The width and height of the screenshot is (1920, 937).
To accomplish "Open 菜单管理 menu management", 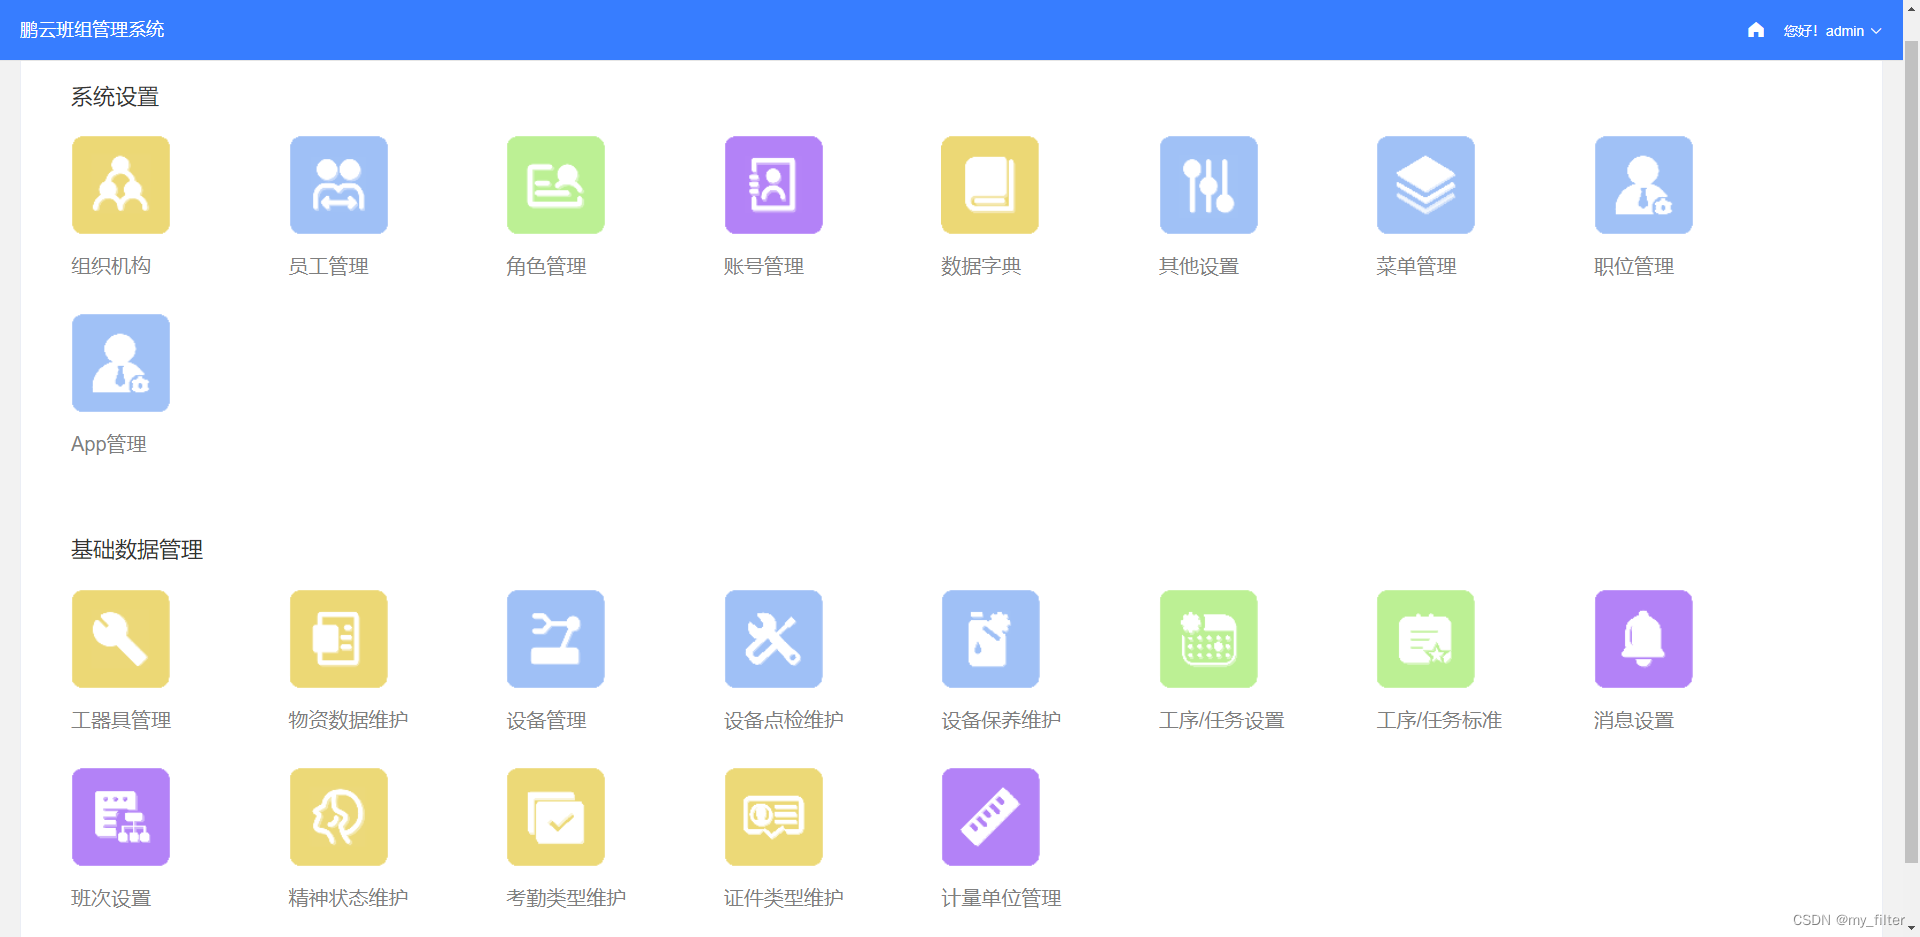I will [x=1425, y=185].
